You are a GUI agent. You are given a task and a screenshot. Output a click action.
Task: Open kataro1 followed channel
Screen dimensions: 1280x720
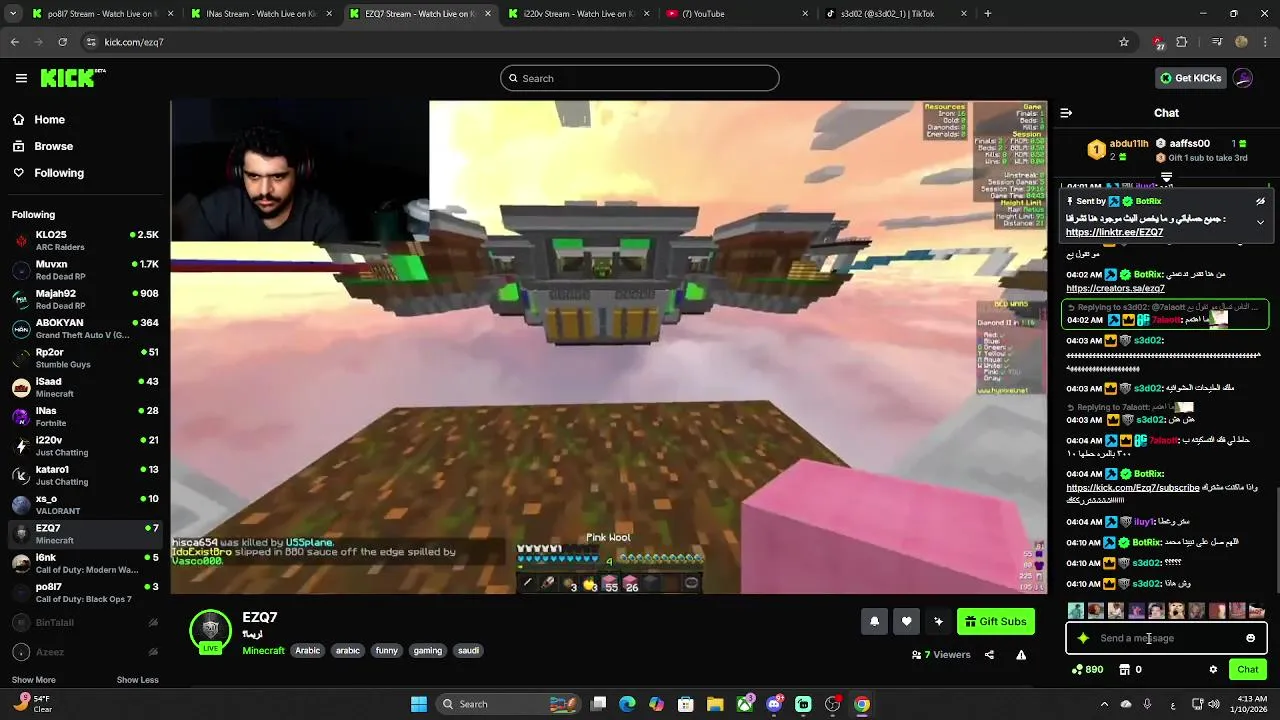coord(85,475)
